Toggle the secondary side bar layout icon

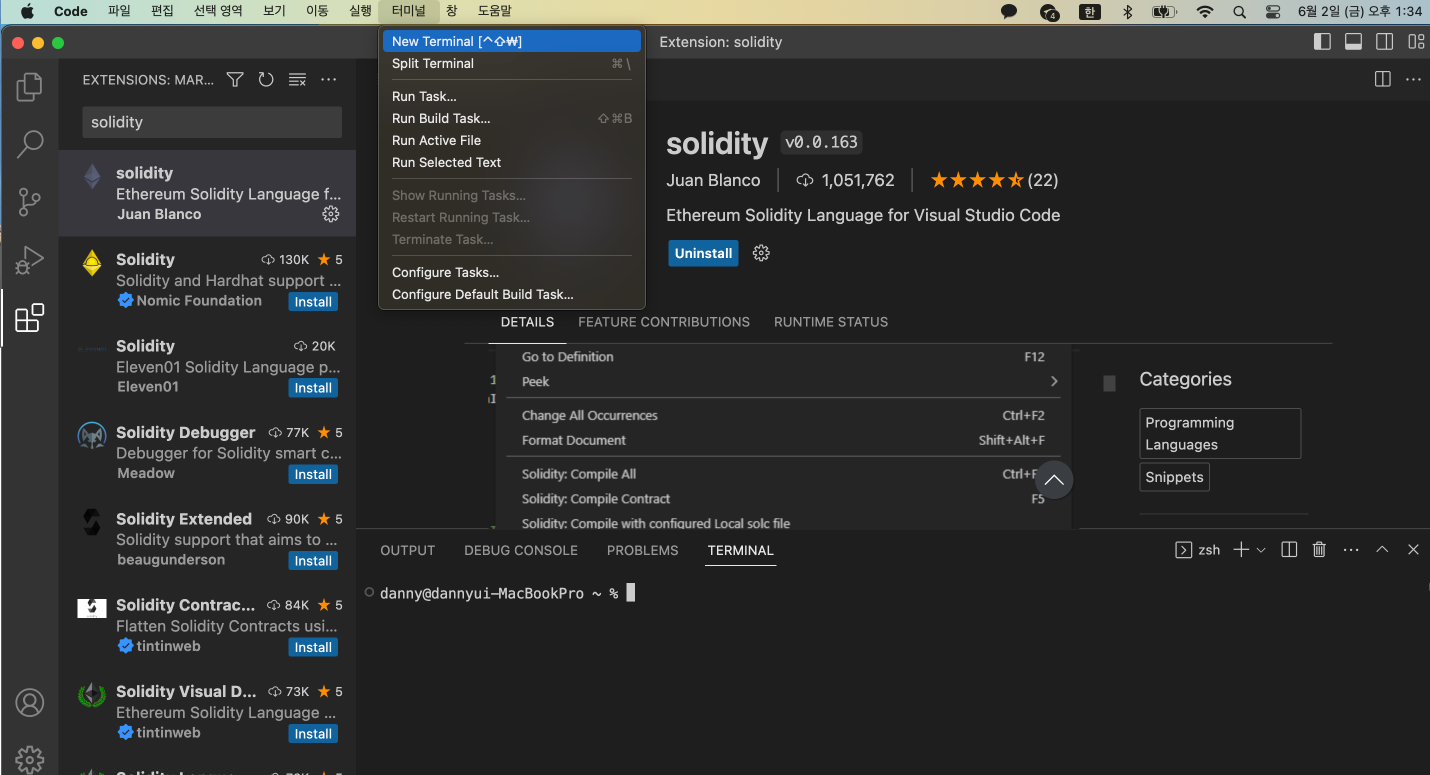coord(1385,42)
